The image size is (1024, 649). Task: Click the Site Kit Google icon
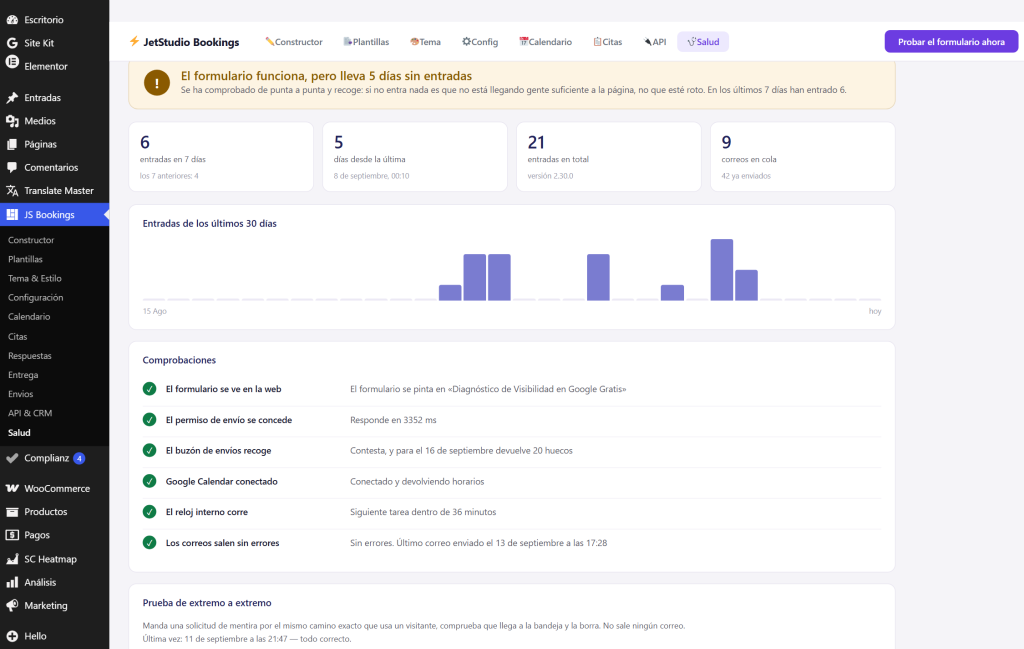click(x=12, y=43)
